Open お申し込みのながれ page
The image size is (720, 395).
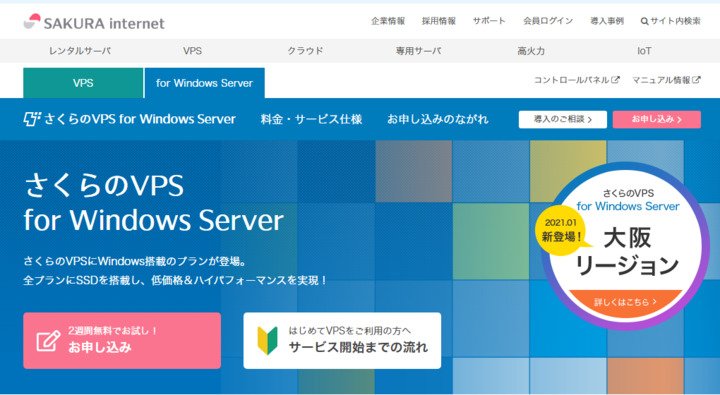tap(438, 119)
